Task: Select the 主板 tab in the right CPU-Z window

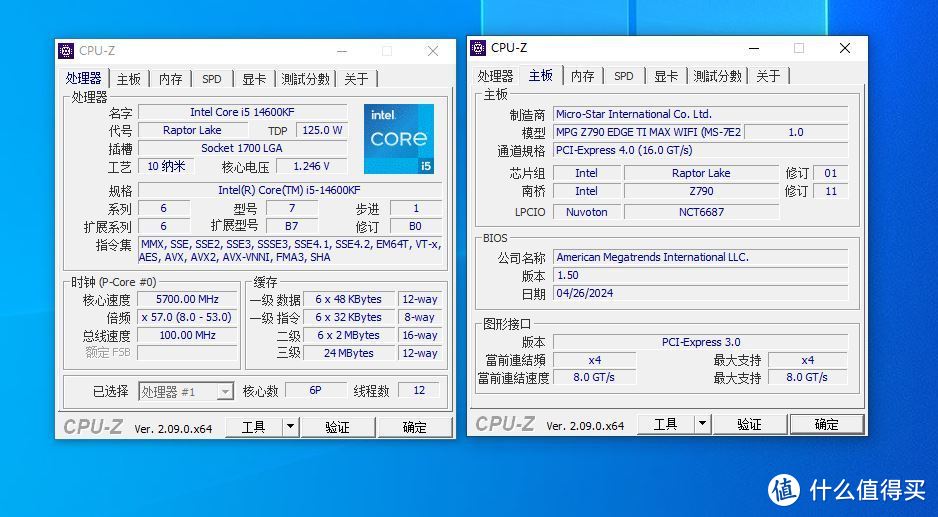Action: (x=541, y=75)
